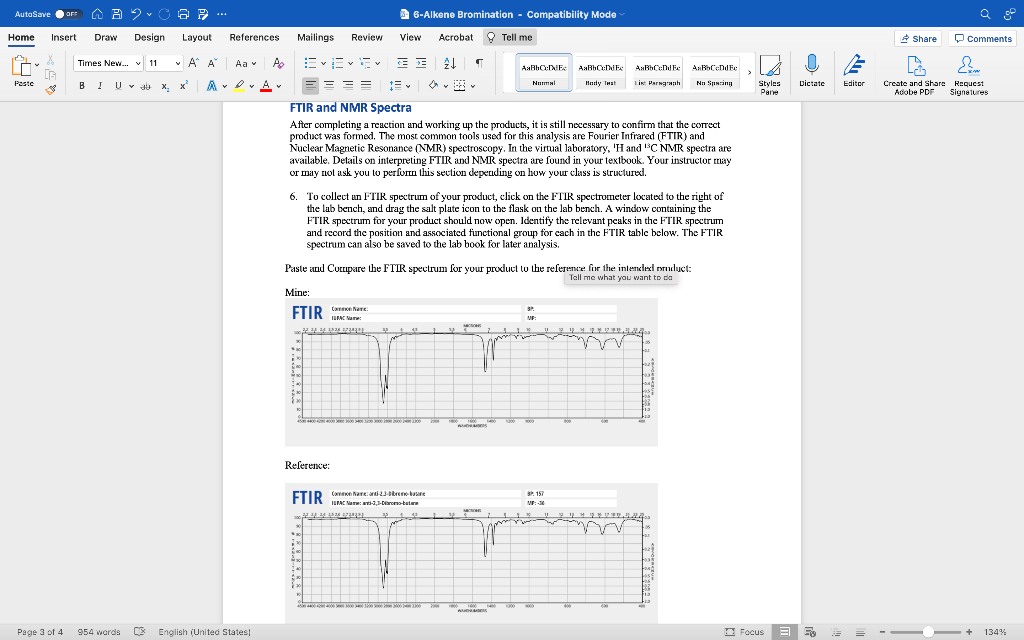Toggle underline formatting

click(118, 86)
